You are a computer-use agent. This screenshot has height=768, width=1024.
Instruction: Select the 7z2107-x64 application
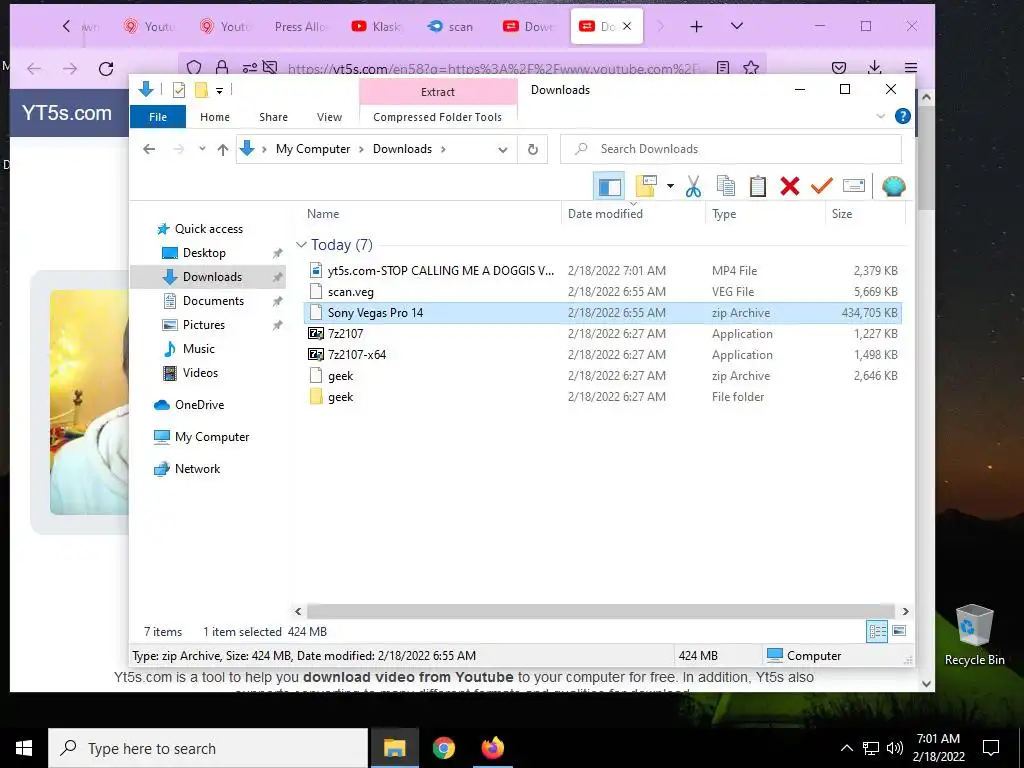603,355
